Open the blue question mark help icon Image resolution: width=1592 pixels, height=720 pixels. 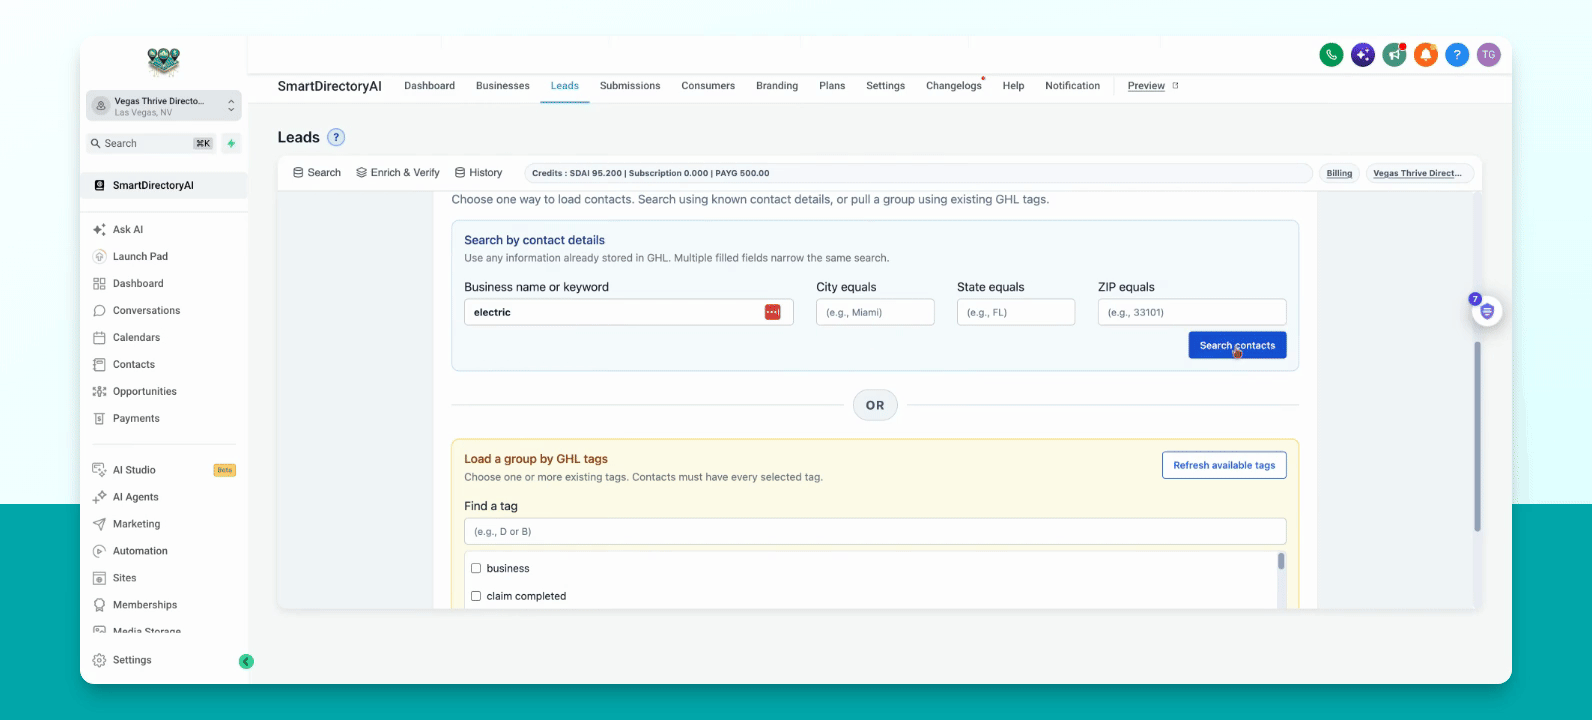point(1457,55)
